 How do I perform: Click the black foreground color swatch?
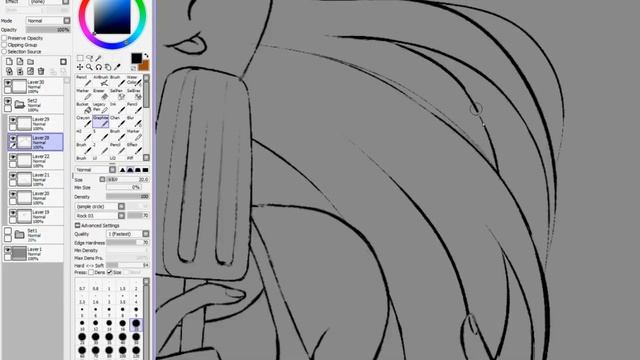[136, 58]
